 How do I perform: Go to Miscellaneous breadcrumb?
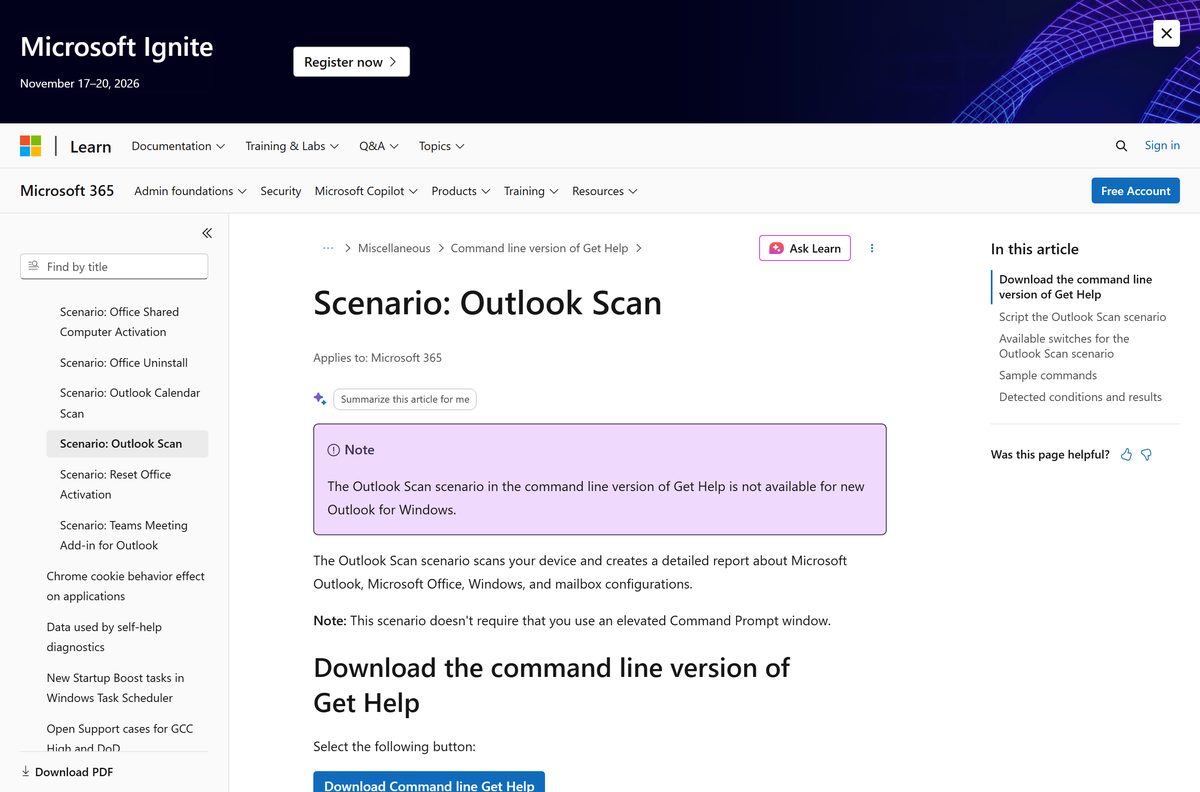point(394,248)
